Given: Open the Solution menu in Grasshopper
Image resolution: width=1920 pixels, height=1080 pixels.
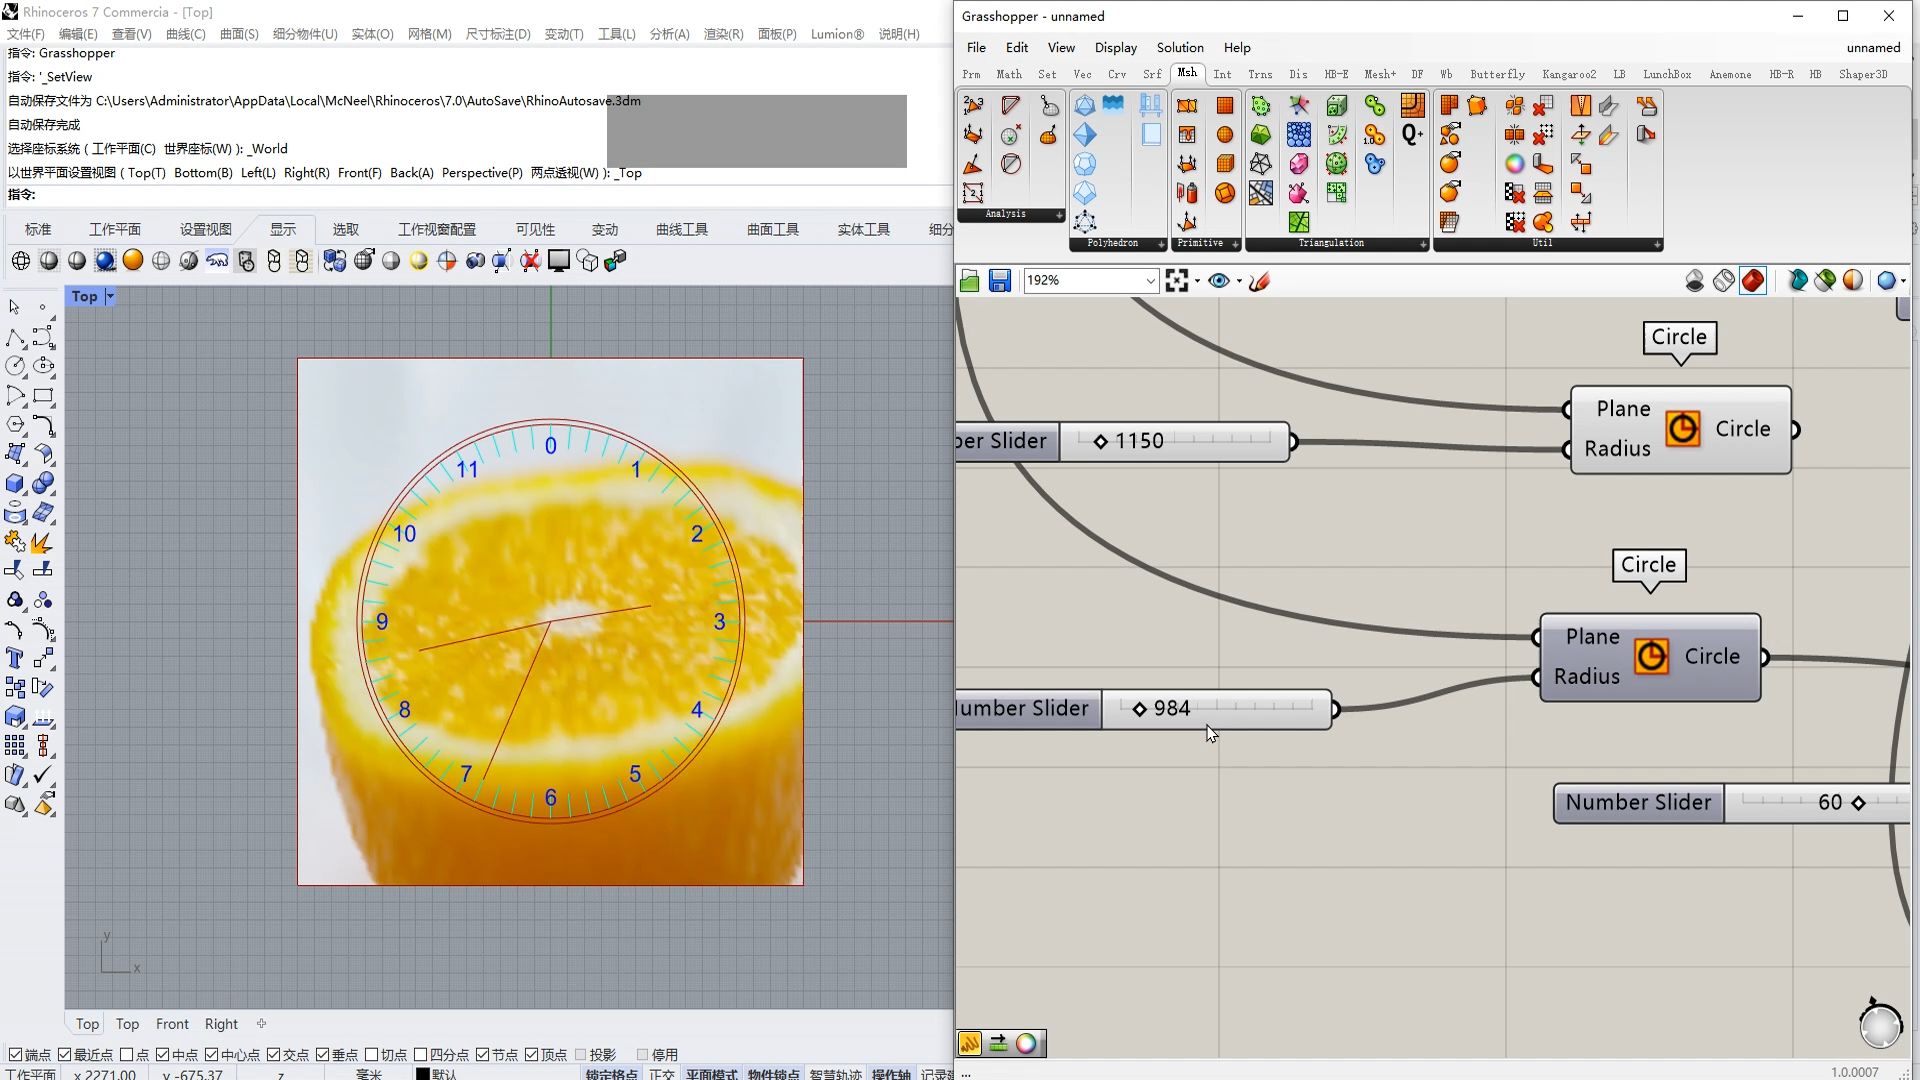Looking at the screenshot, I should pyautogui.click(x=1179, y=47).
